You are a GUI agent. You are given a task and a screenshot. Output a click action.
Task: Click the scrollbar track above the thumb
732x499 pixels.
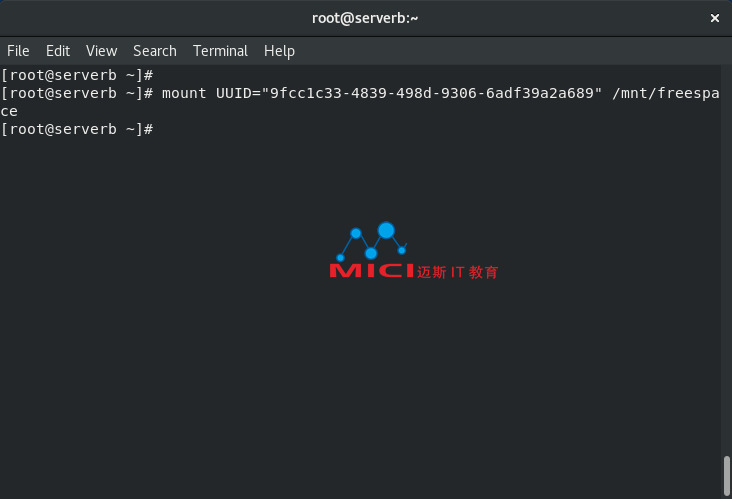point(726,260)
